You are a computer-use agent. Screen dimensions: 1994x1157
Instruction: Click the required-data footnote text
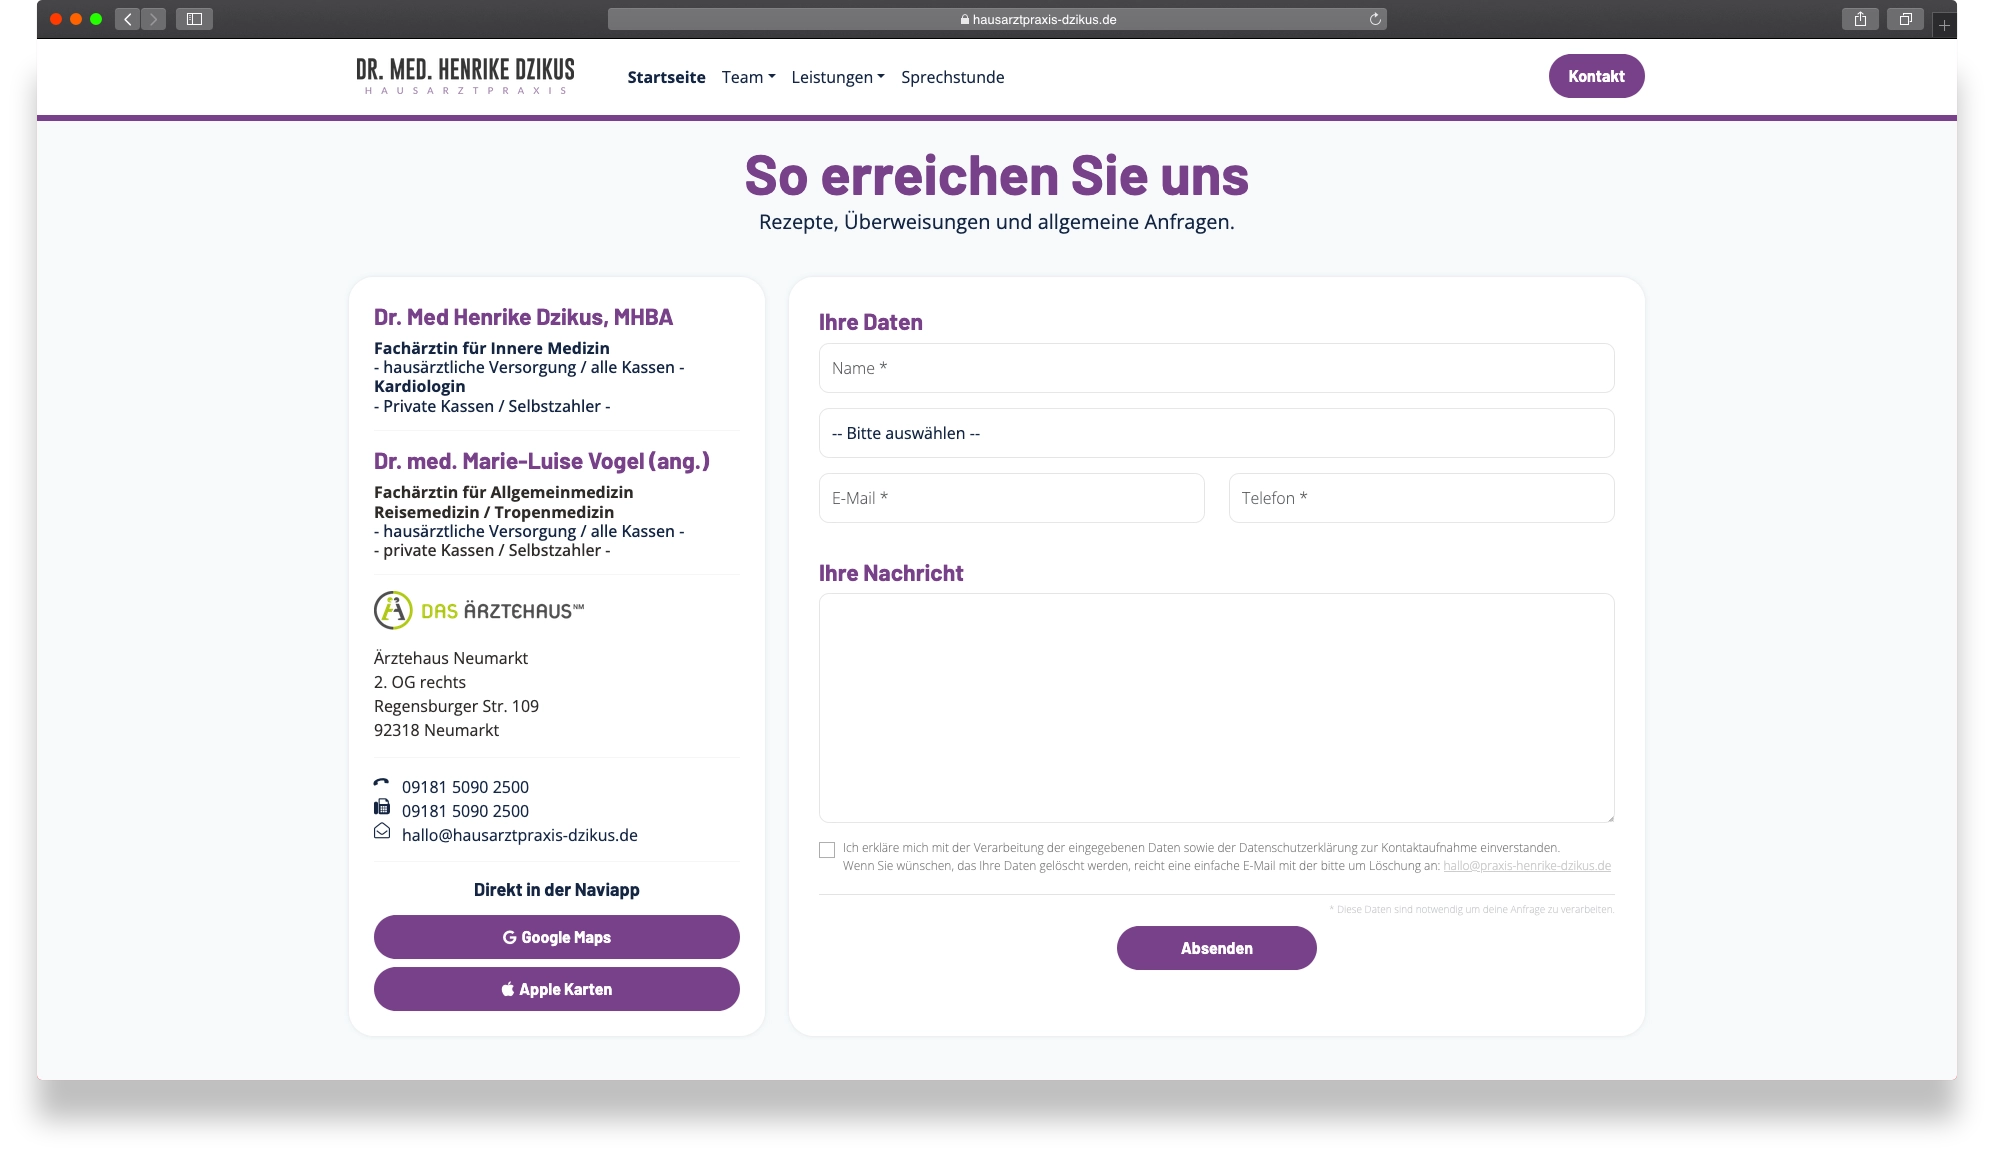pyautogui.click(x=1471, y=909)
